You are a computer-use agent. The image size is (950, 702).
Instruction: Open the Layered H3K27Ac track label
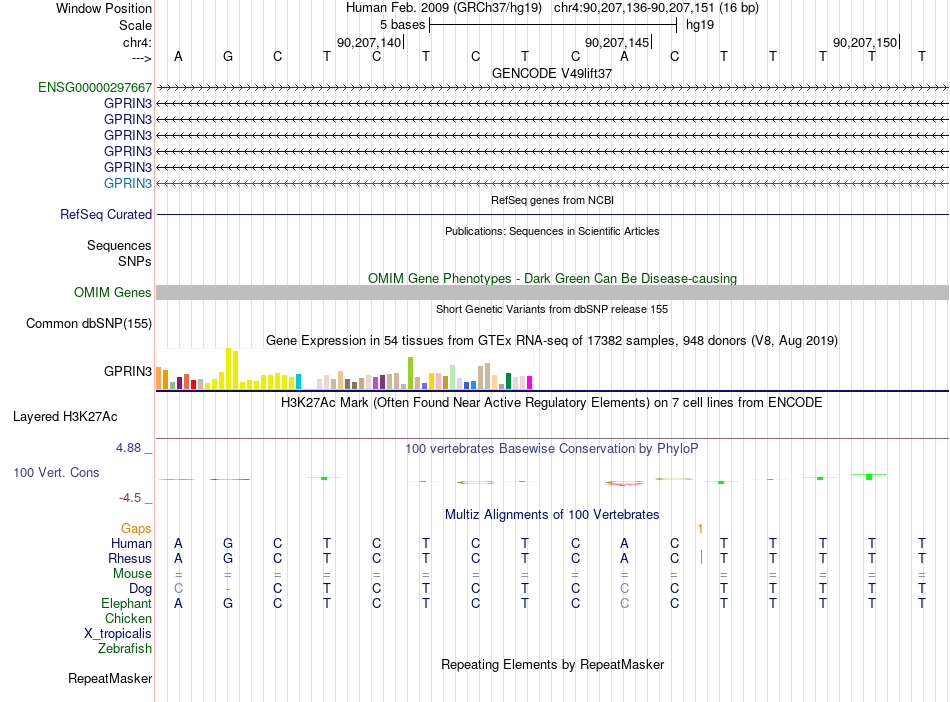[65, 417]
